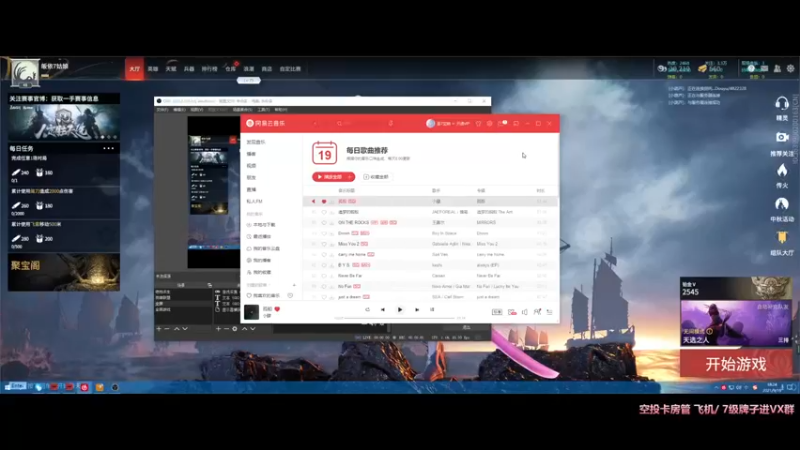This screenshot has height=450, width=800.
Task: Click the 收藏全部 collect all button
Action: (376, 177)
